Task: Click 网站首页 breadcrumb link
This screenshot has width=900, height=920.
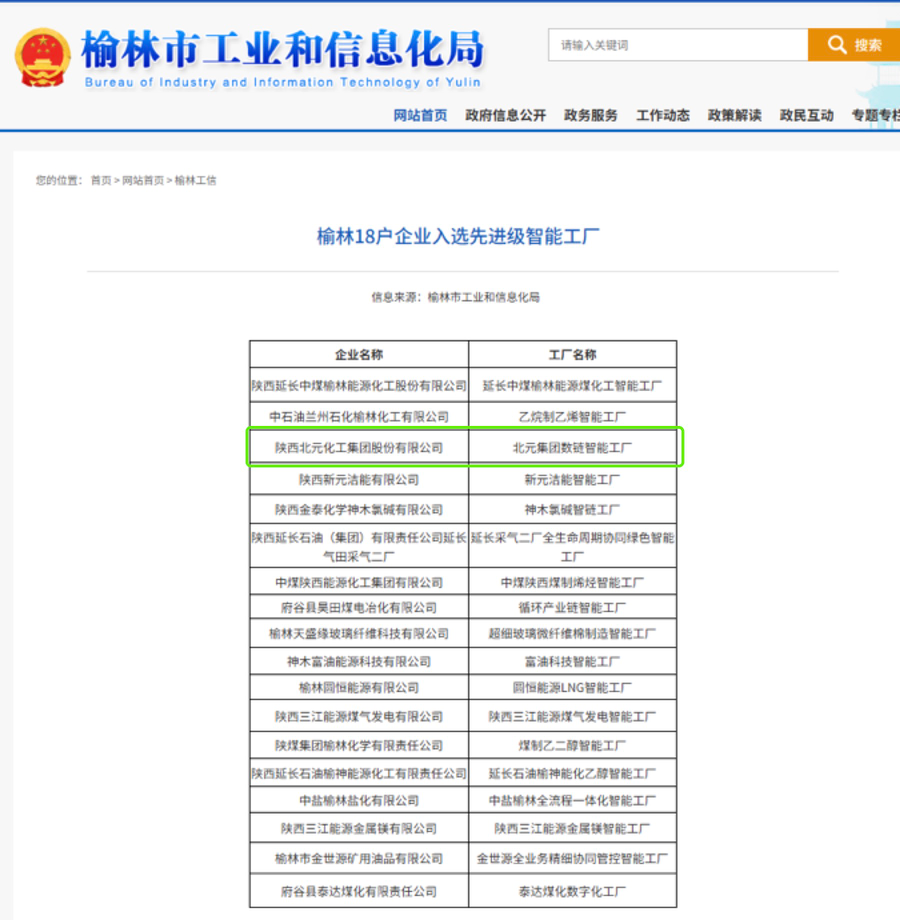Action: 143,180
